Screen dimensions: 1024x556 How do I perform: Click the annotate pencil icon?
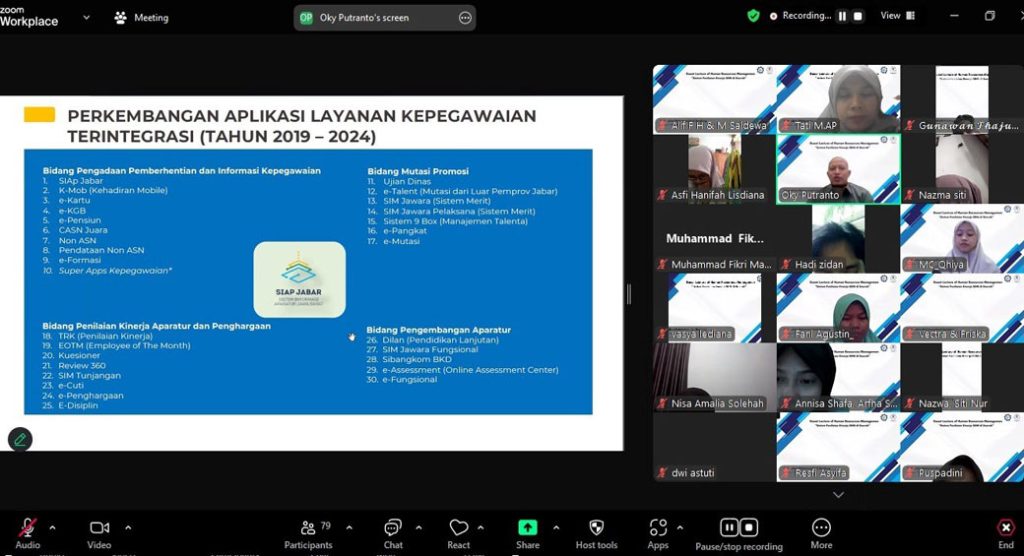(20, 440)
